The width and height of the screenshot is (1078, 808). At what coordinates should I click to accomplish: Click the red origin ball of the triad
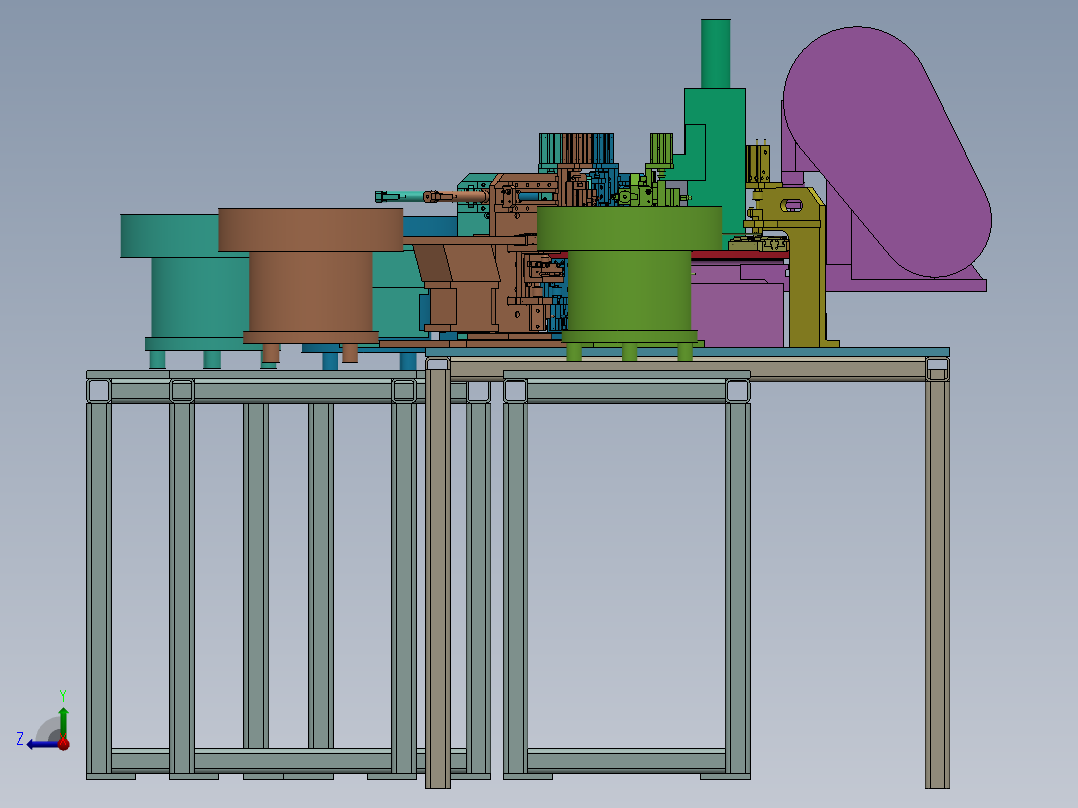tap(63, 743)
